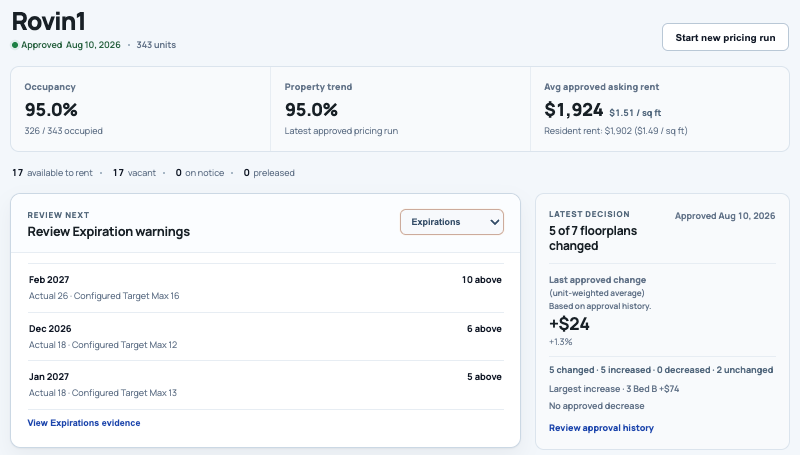This screenshot has height=455, width=800.
Task: Click 'Approved Aug 10, 2026' in Latest Decision
Action: (724, 216)
